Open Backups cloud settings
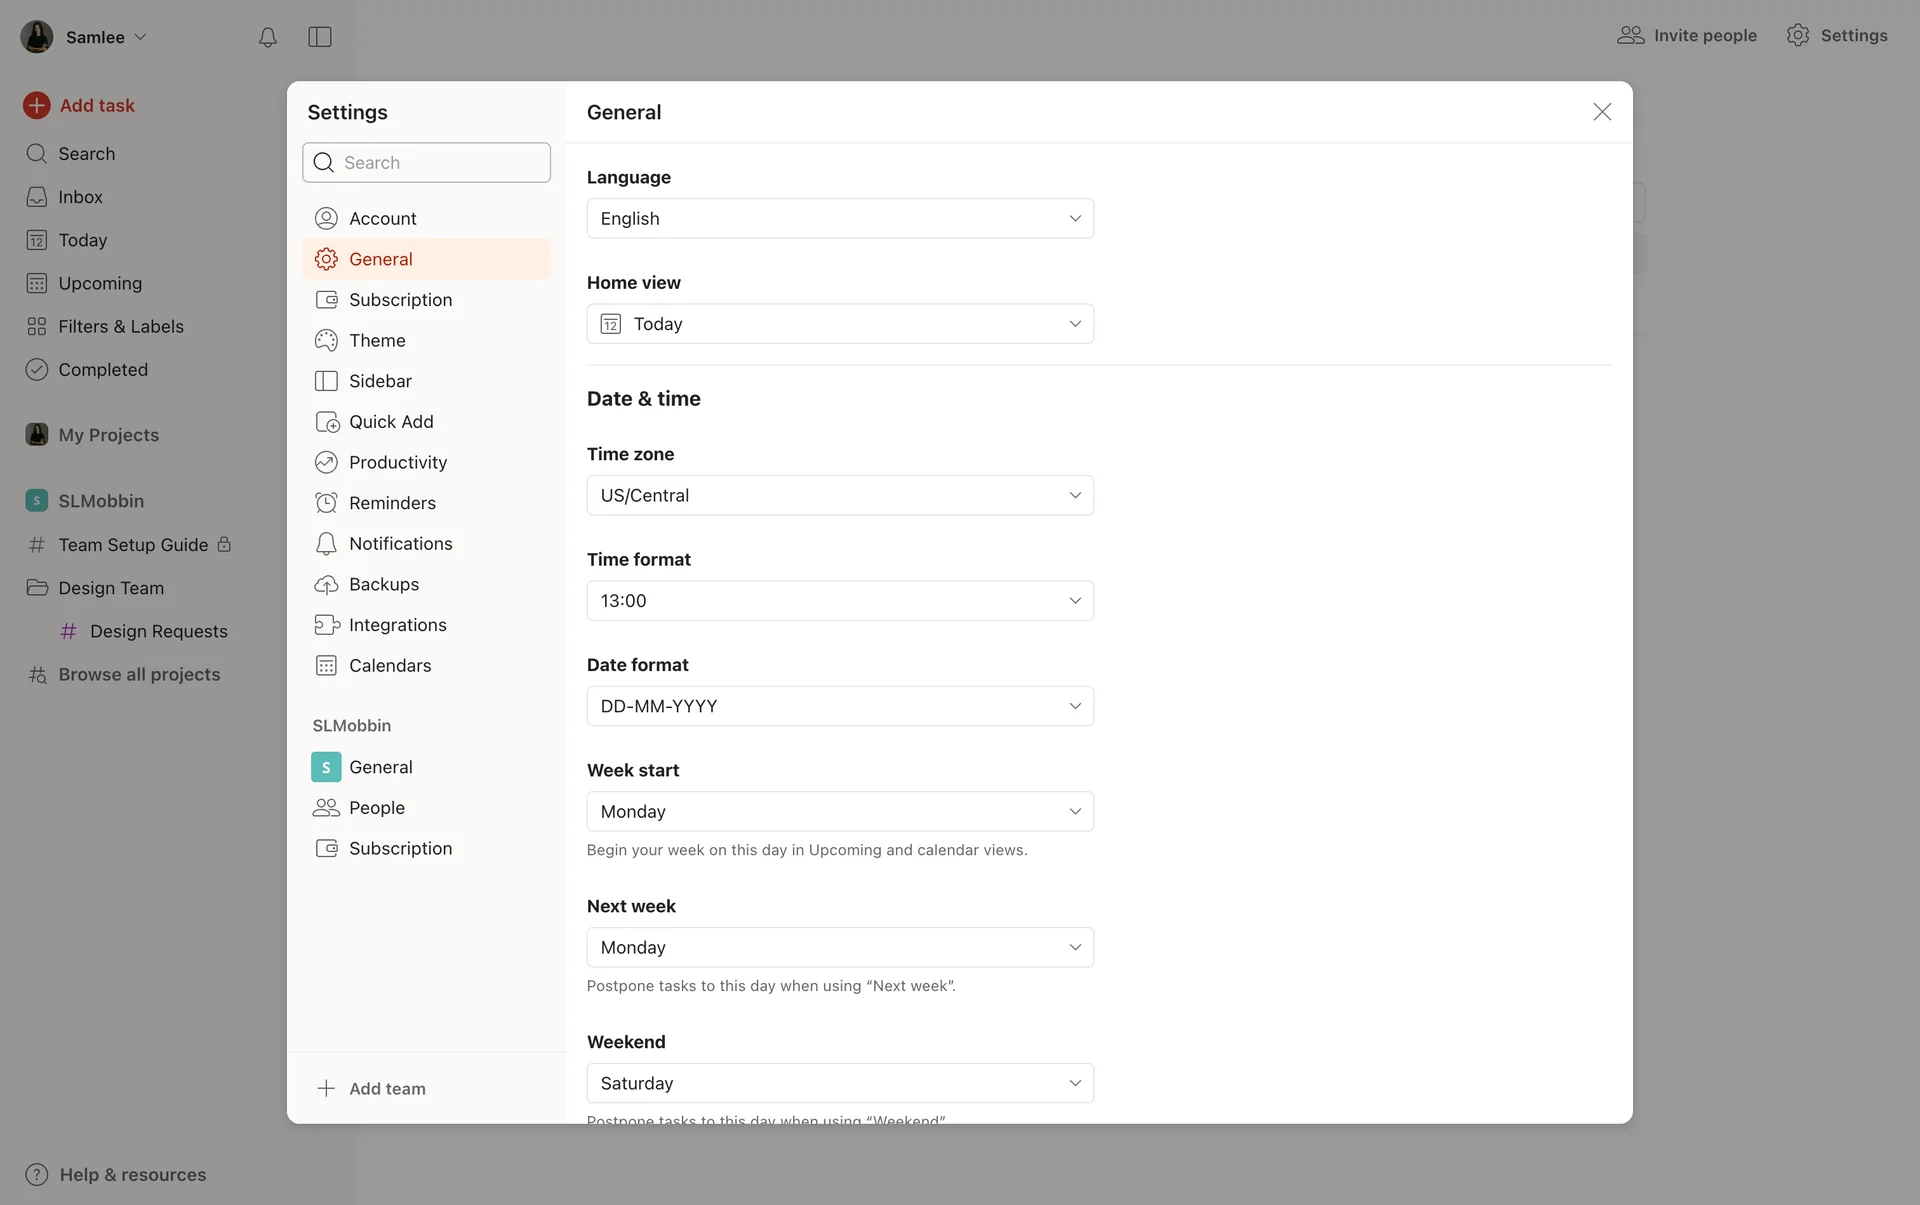1920x1205 pixels. tap(383, 584)
